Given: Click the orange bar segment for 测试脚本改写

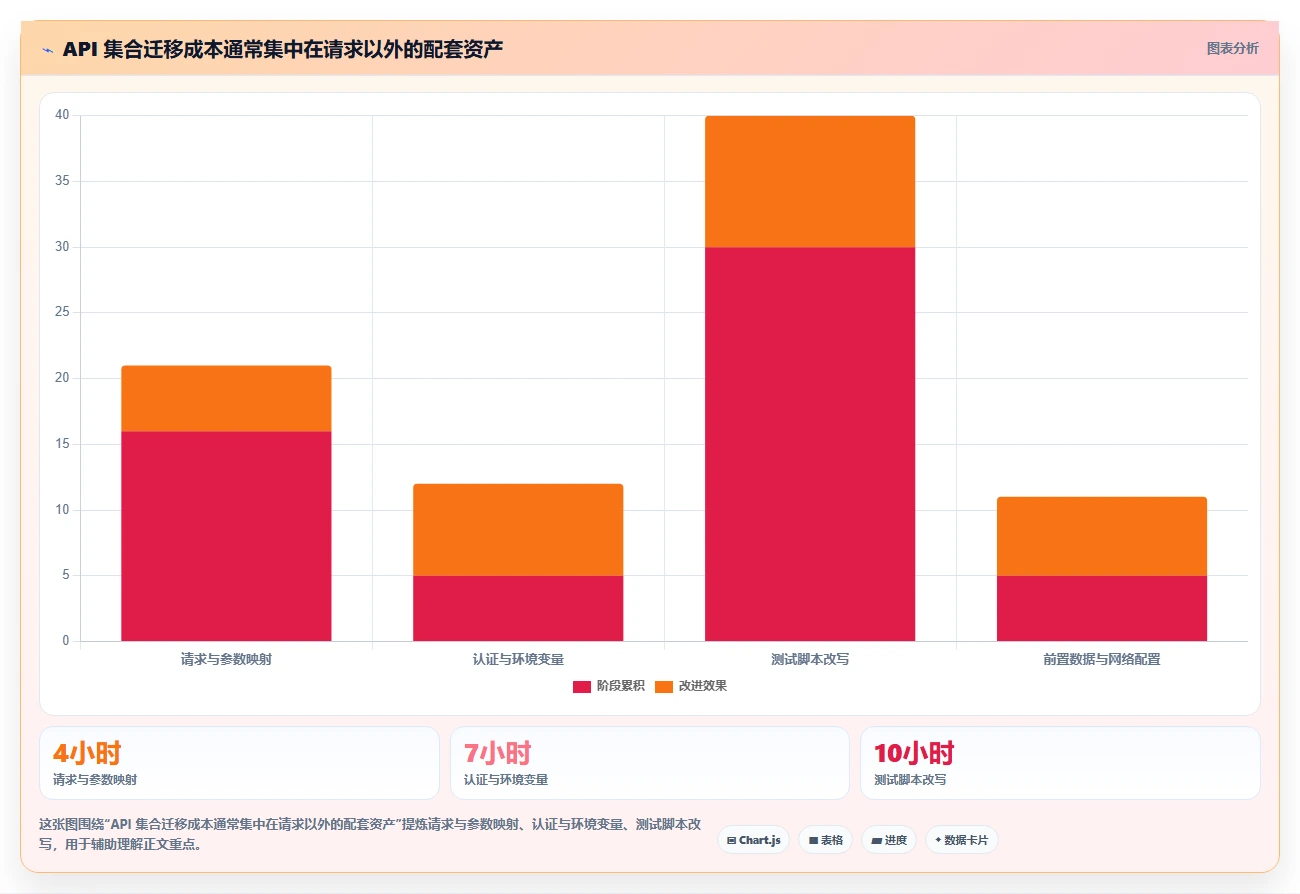Looking at the screenshot, I should point(810,181).
